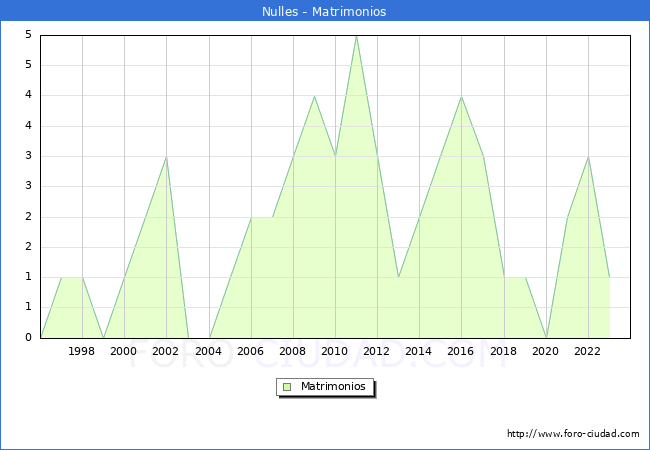Click the 2022 x-axis label
Image resolution: width=650 pixels, height=450 pixels.
tap(587, 351)
